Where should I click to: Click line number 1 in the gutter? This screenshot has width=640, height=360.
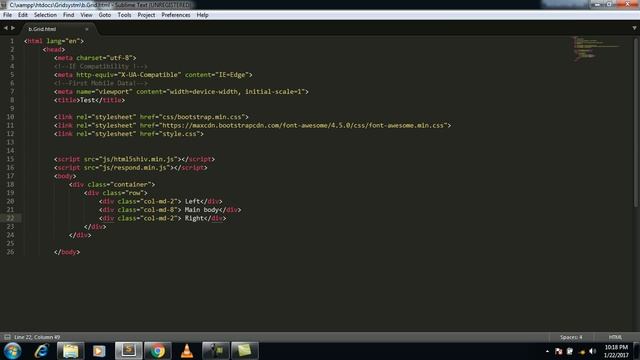[12, 41]
